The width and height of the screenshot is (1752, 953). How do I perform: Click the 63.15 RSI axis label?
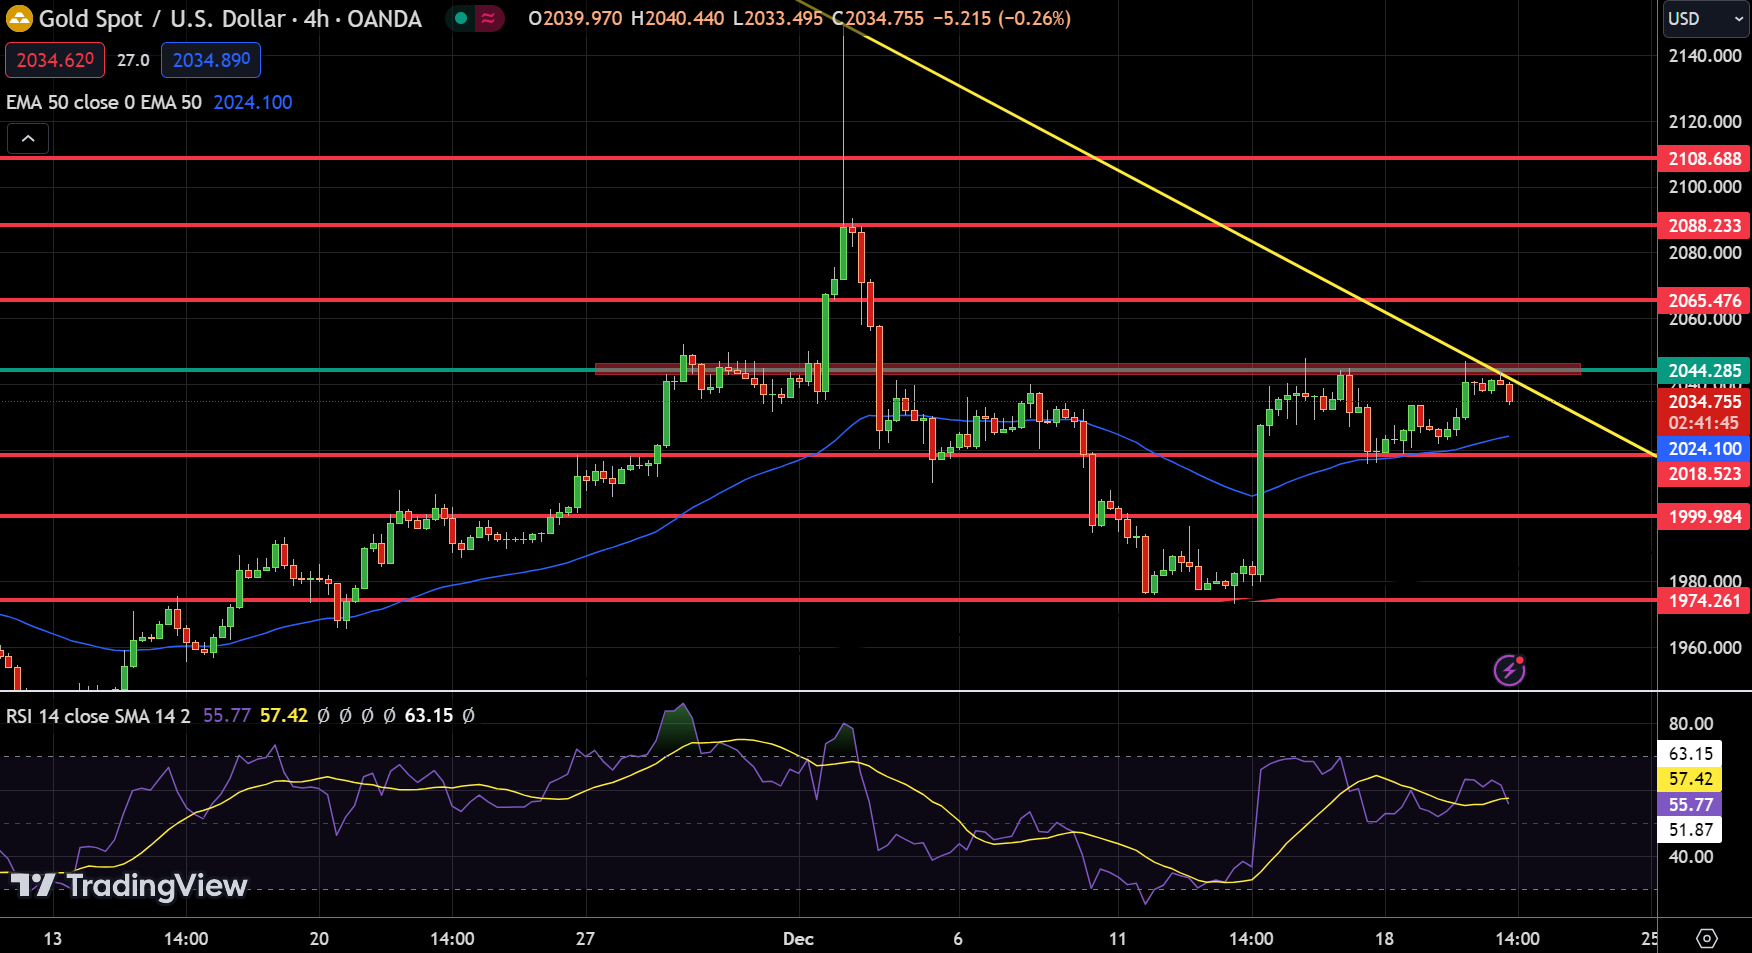pos(1690,753)
